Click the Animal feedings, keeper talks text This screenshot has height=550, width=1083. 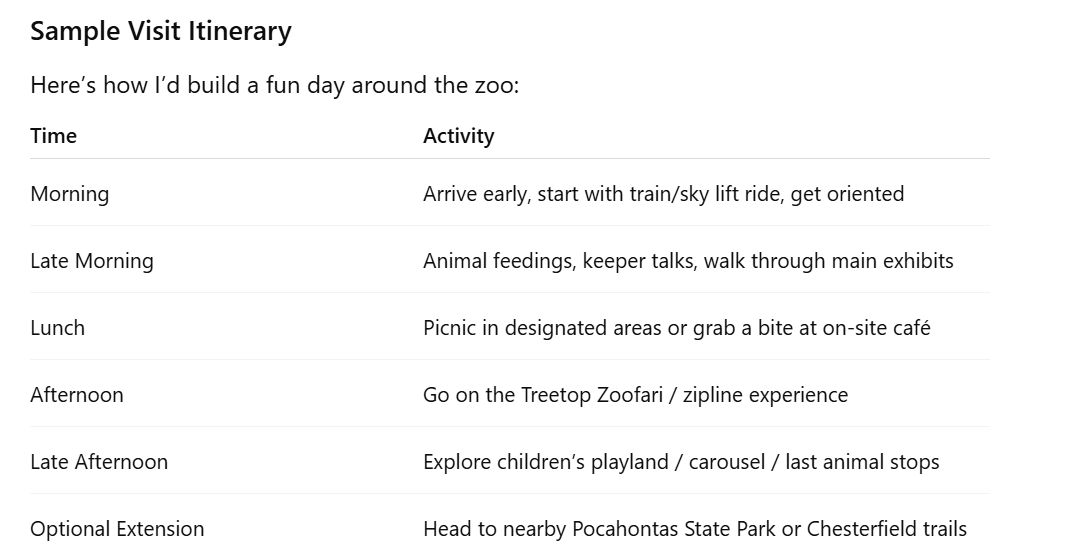(x=688, y=260)
